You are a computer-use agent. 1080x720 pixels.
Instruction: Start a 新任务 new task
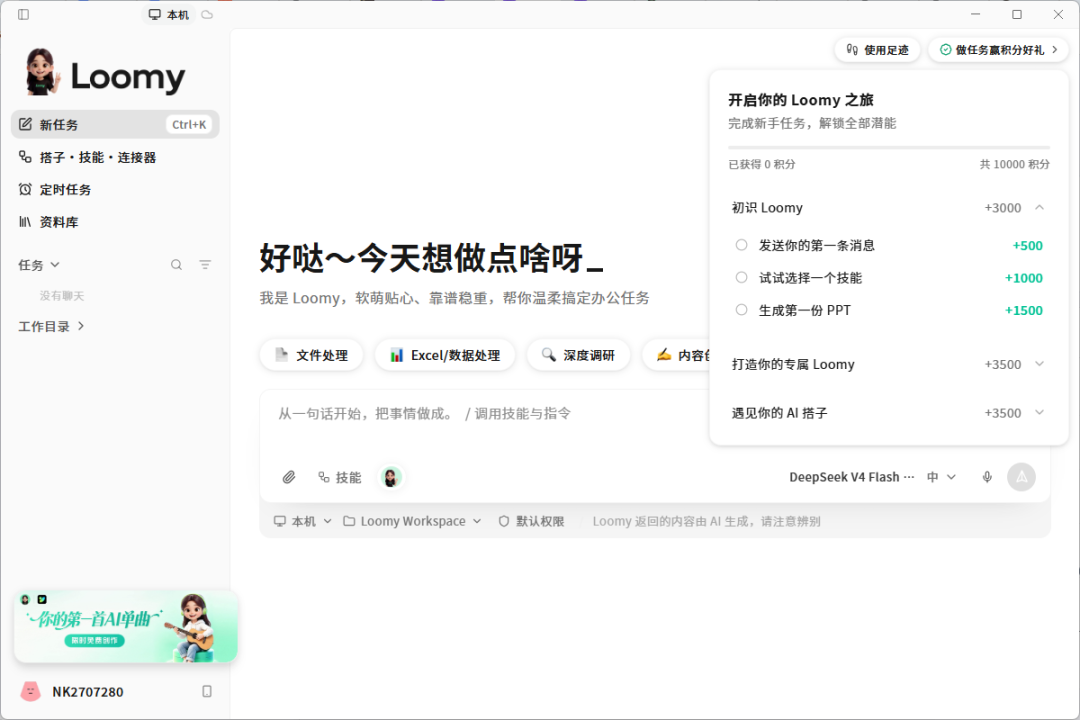click(115, 125)
